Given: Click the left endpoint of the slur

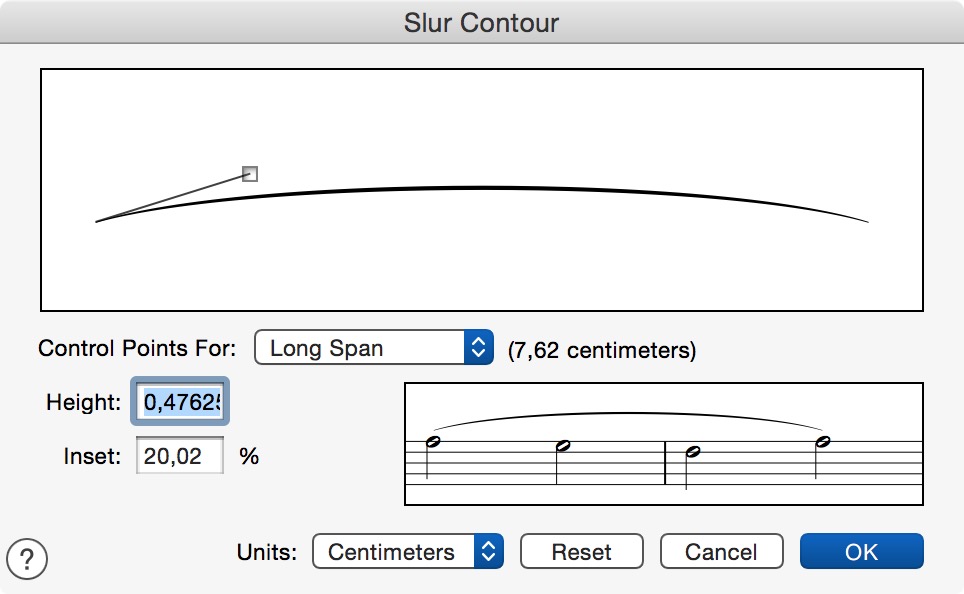Looking at the screenshot, I should 97,221.
